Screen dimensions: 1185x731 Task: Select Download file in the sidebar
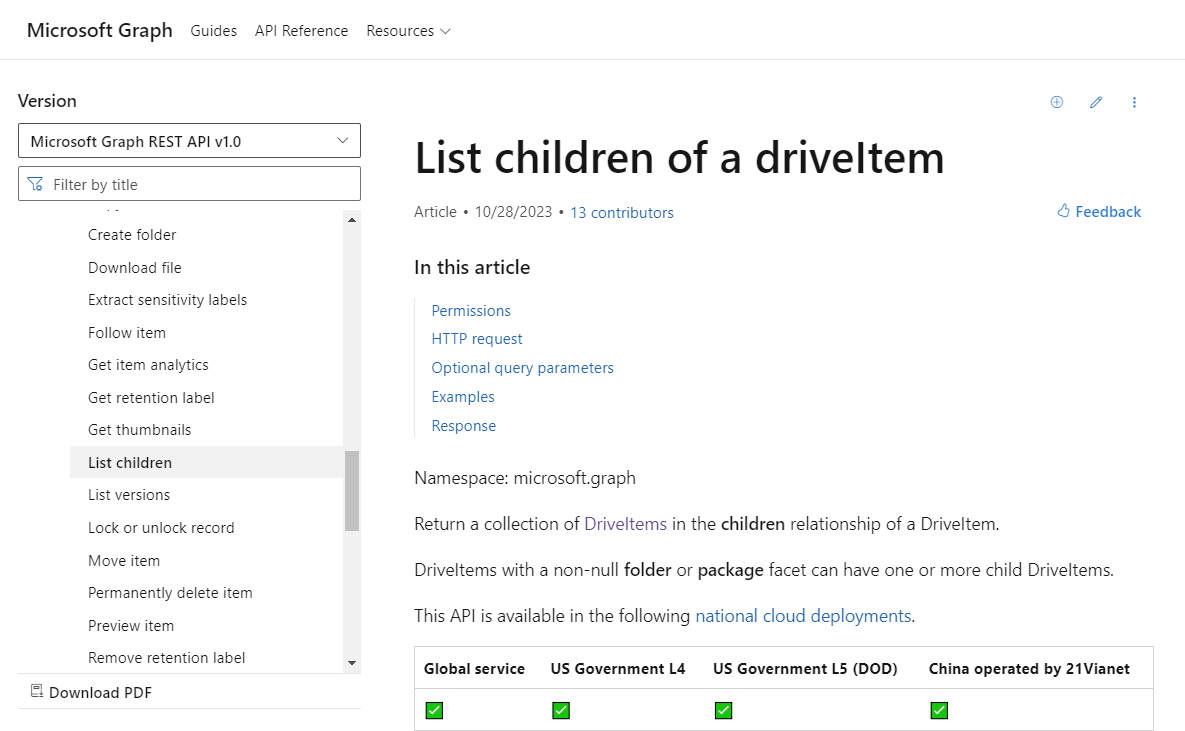pyautogui.click(x=135, y=268)
